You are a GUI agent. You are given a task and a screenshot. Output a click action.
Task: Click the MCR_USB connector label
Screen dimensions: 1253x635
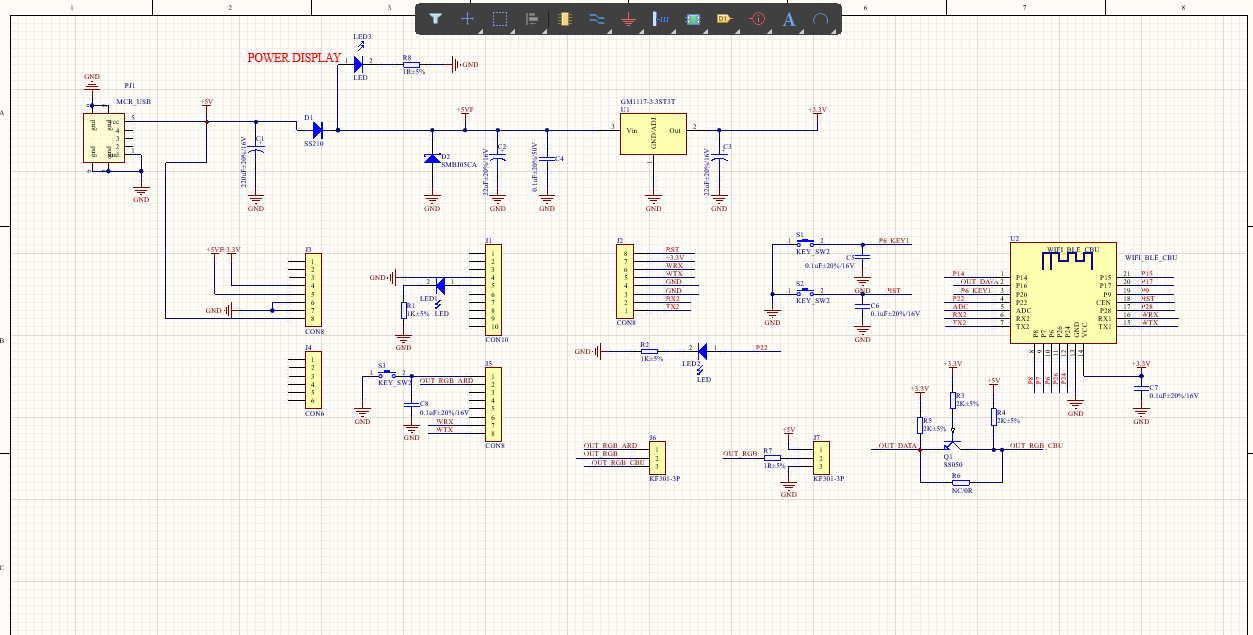click(133, 102)
